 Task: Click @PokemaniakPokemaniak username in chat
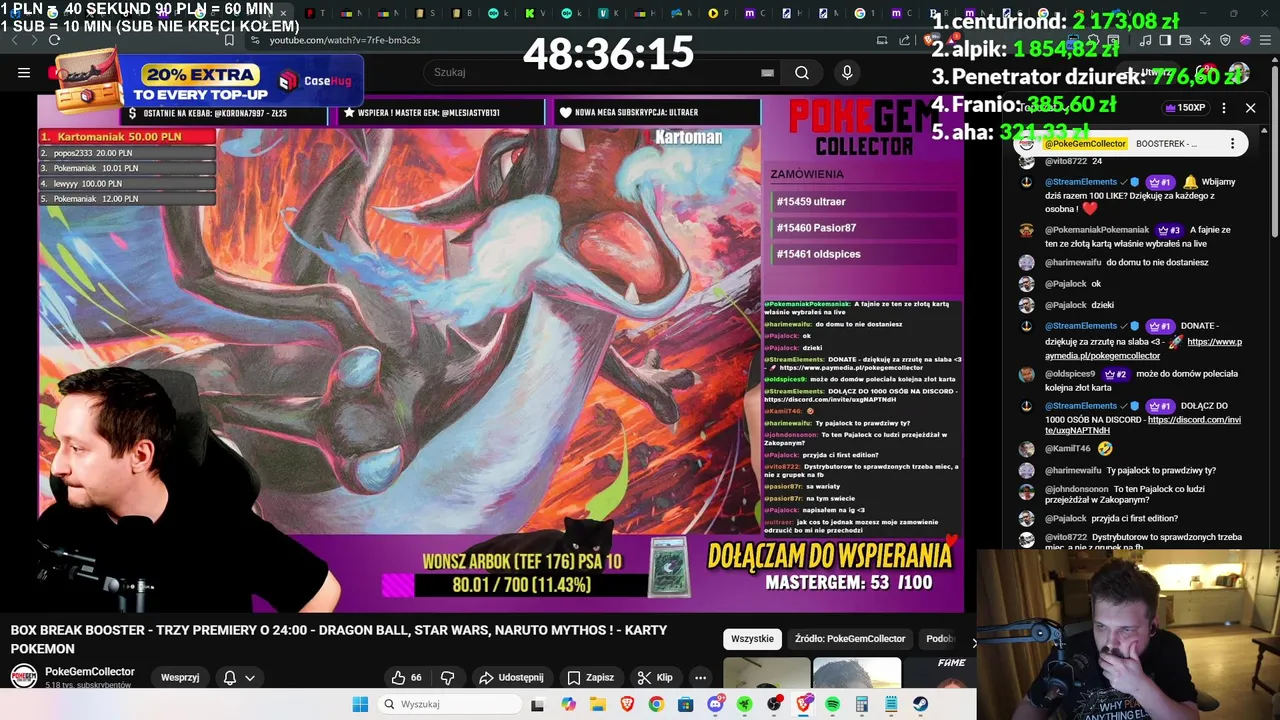1097,230
